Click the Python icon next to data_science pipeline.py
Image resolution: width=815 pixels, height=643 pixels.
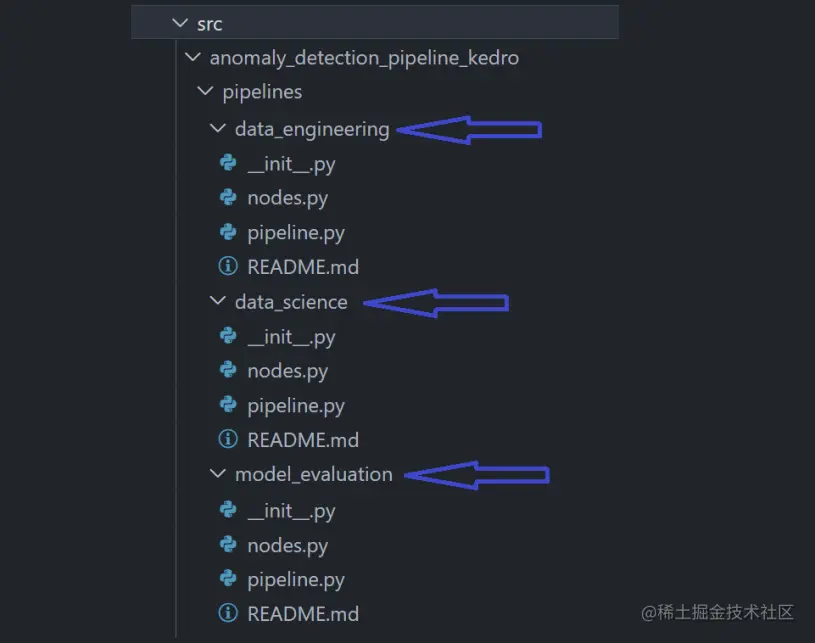(x=228, y=405)
